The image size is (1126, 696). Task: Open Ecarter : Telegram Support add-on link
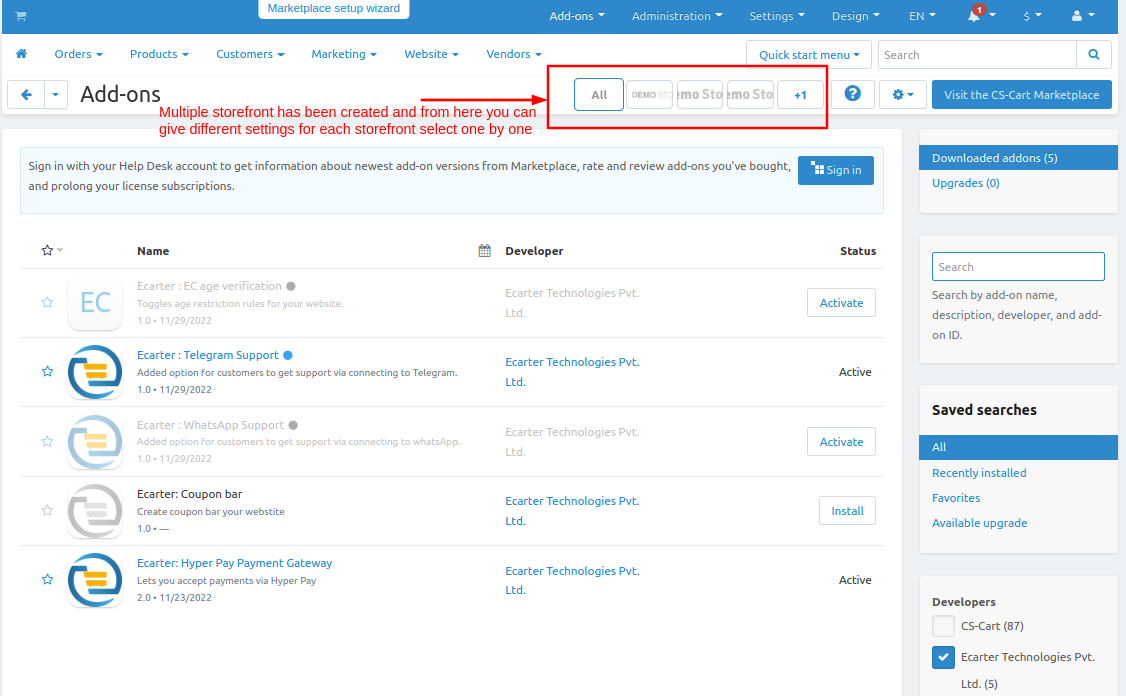coord(208,355)
